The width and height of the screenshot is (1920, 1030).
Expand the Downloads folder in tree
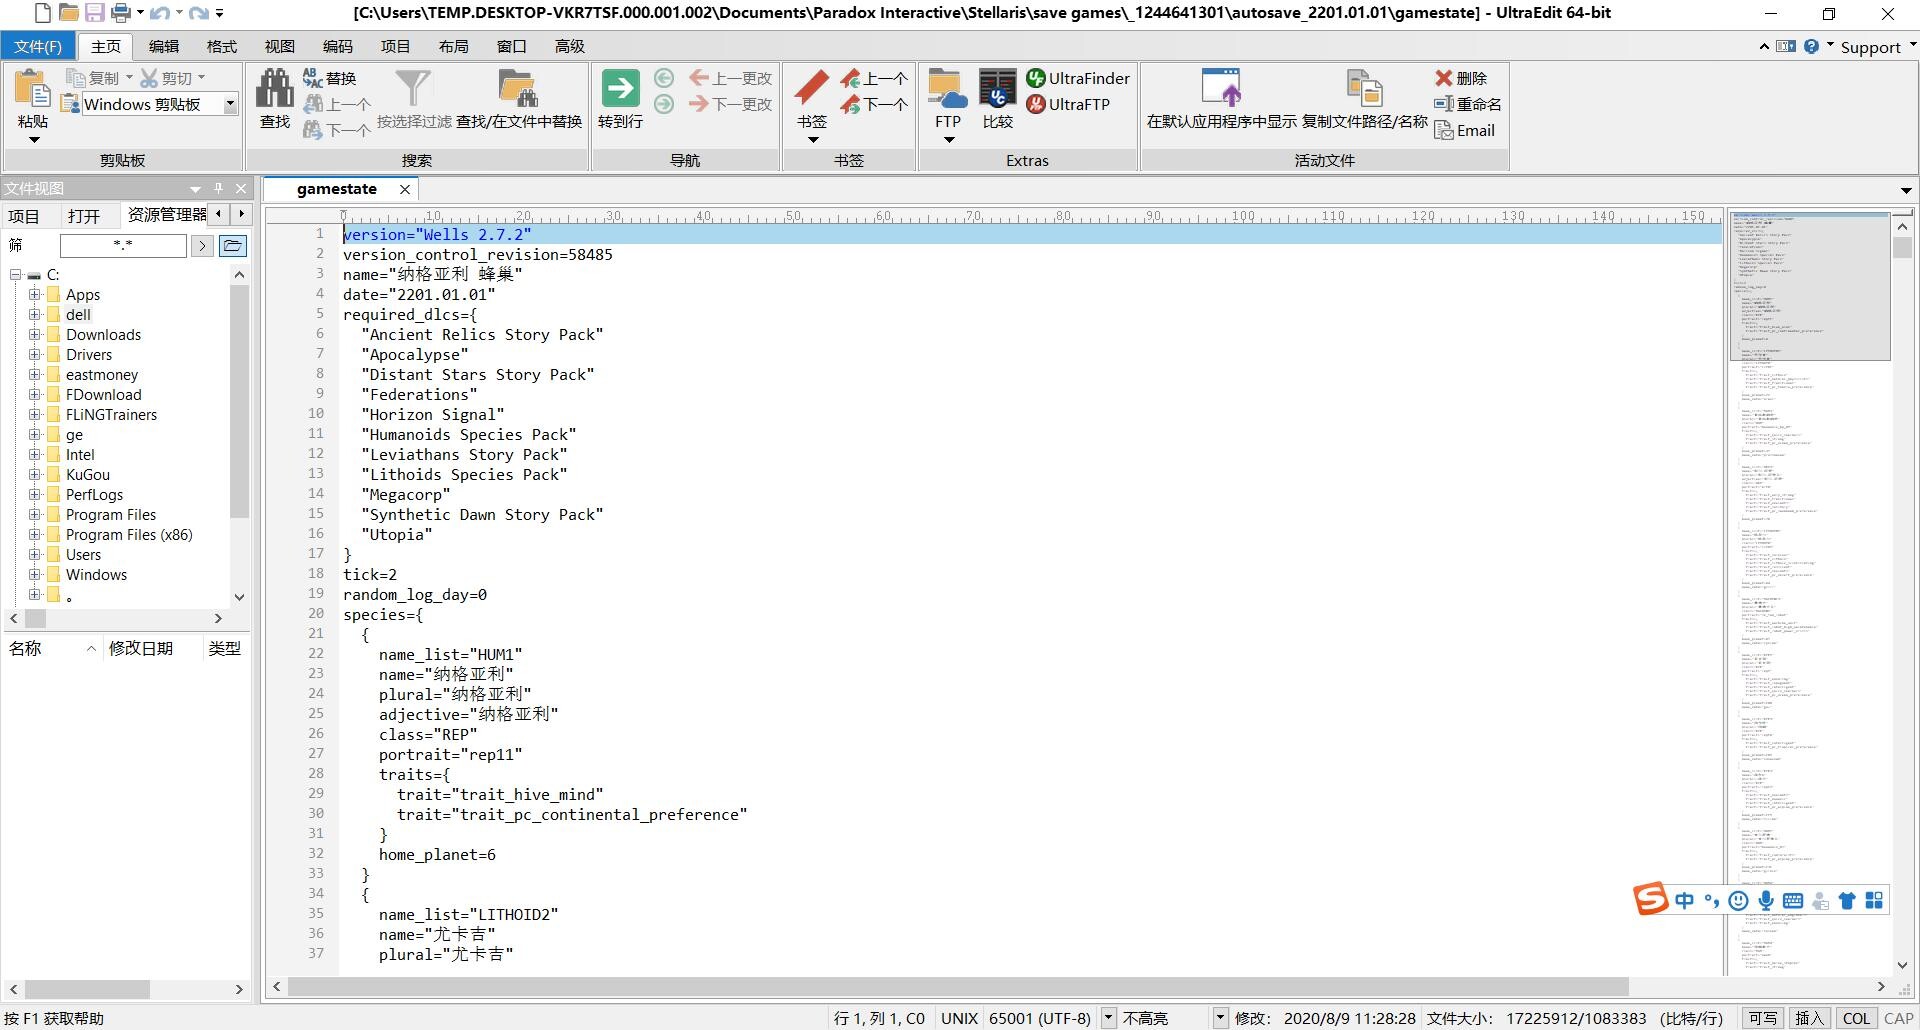35,334
